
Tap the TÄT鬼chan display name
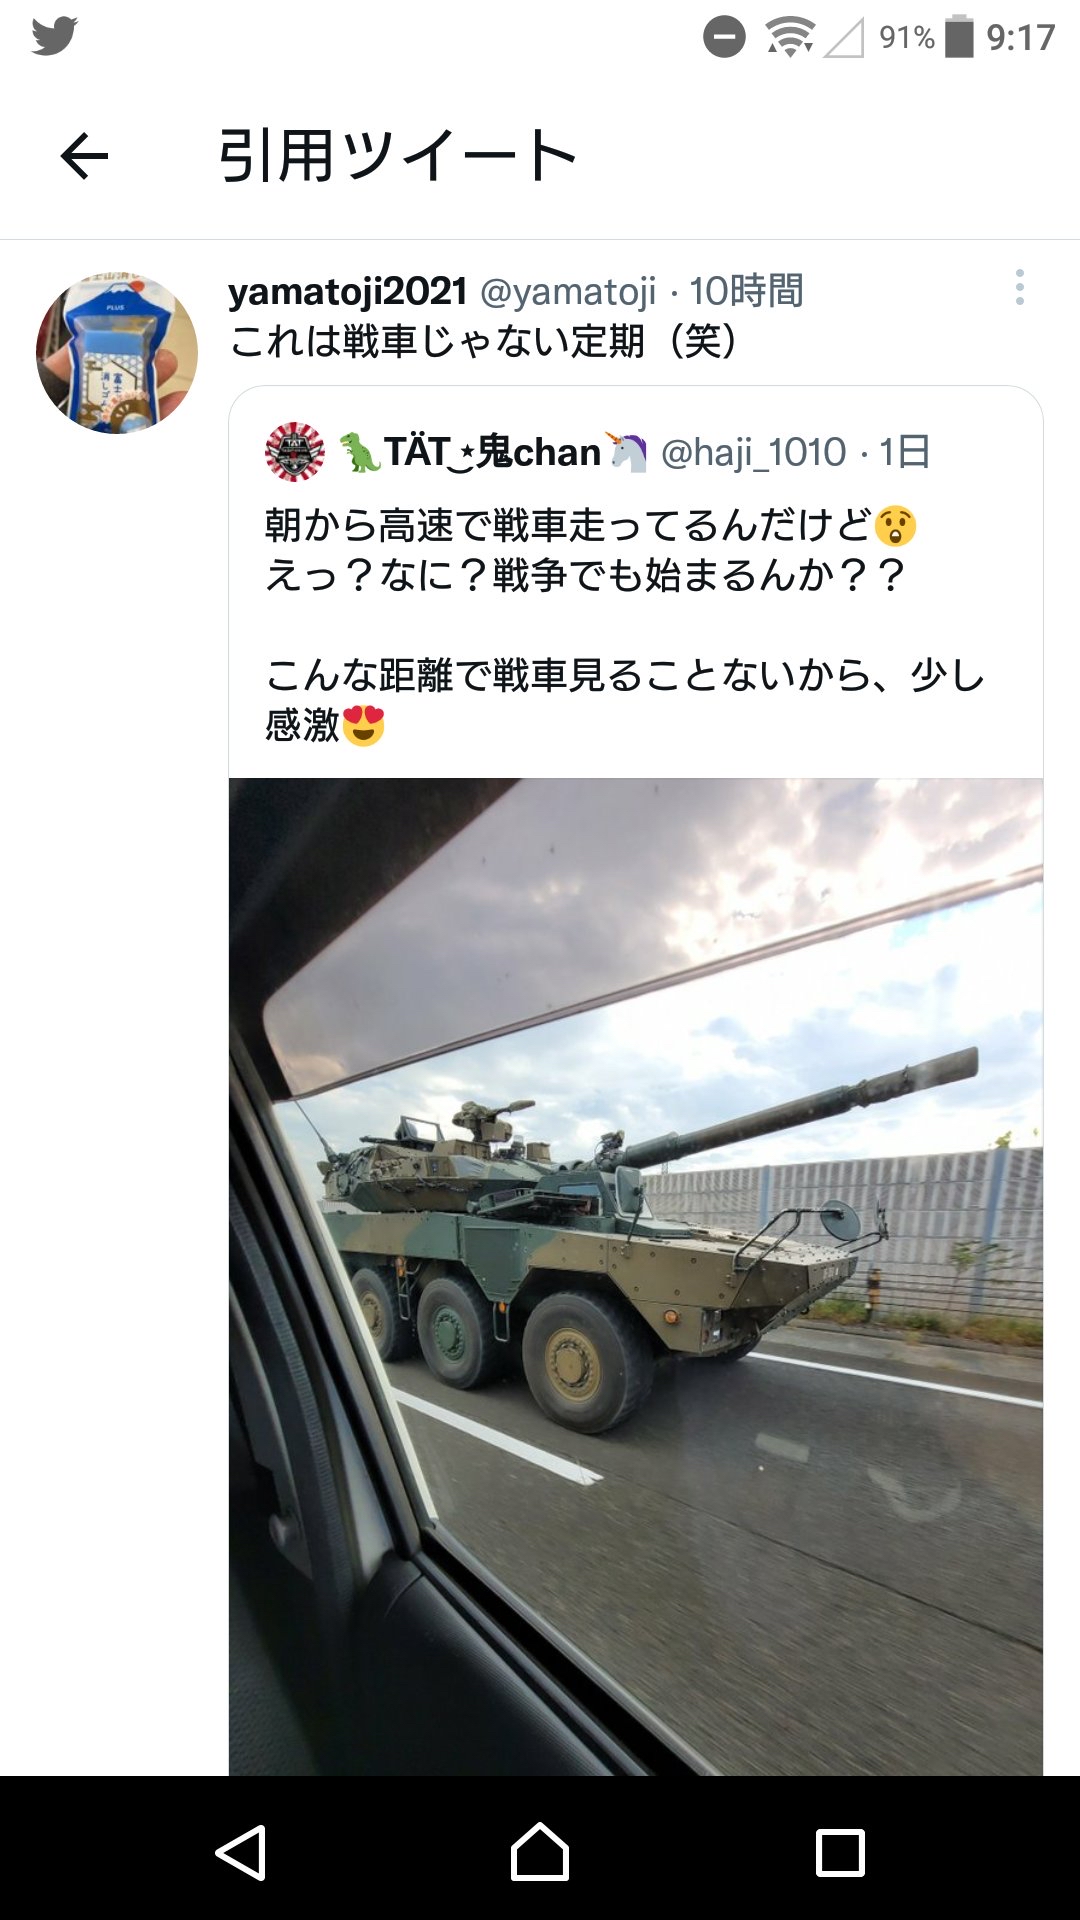[492, 452]
